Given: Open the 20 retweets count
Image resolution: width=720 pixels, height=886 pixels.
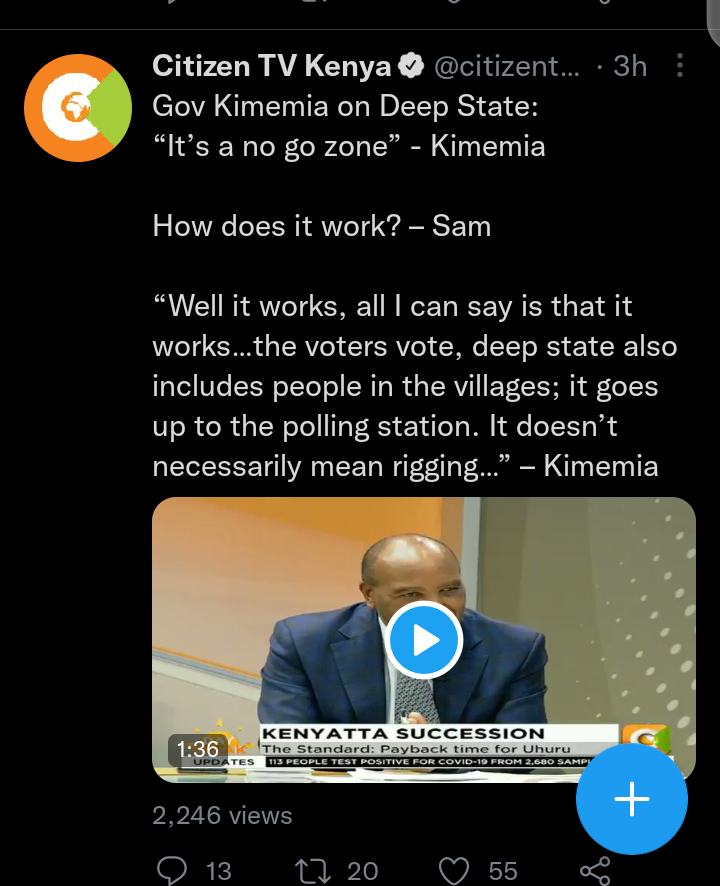Looking at the screenshot, I should point(362,871).
